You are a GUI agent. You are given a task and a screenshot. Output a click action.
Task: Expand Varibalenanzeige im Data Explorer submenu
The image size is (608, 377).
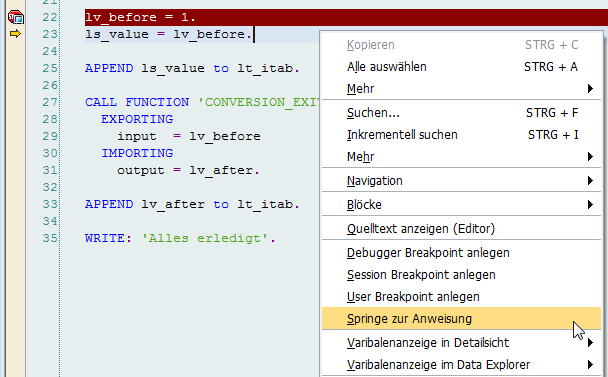click(x=461, y=365)
